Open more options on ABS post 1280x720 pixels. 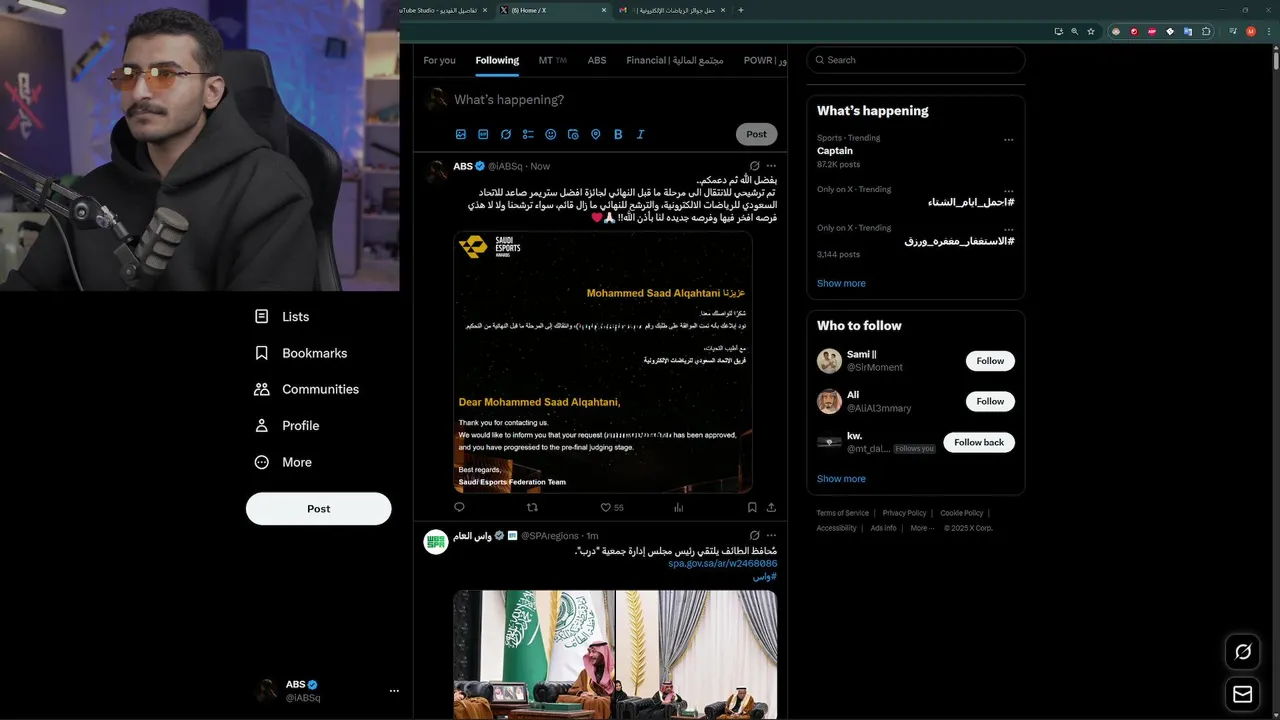(771, 166)
